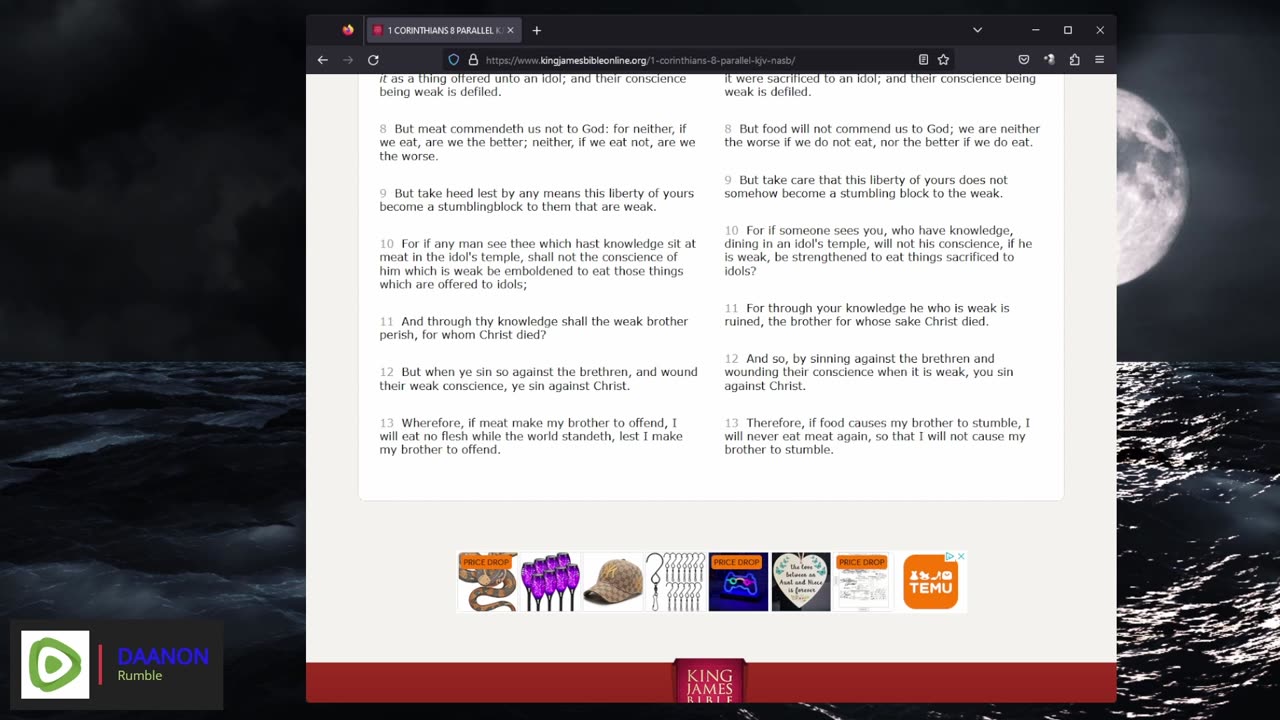Close the 1 Corinthians 8 Parallel tab
This screenshot has width=1280, height=720.
click(510, 30)
